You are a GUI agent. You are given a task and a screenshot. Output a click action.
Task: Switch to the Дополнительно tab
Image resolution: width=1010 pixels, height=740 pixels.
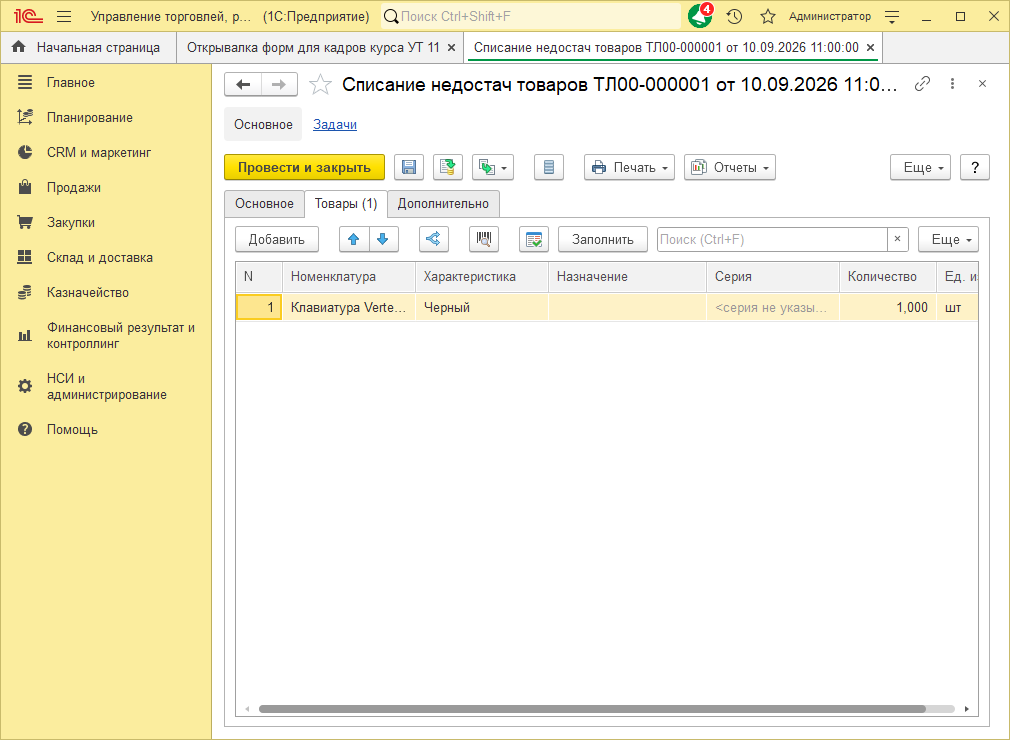tap(443, 204)
